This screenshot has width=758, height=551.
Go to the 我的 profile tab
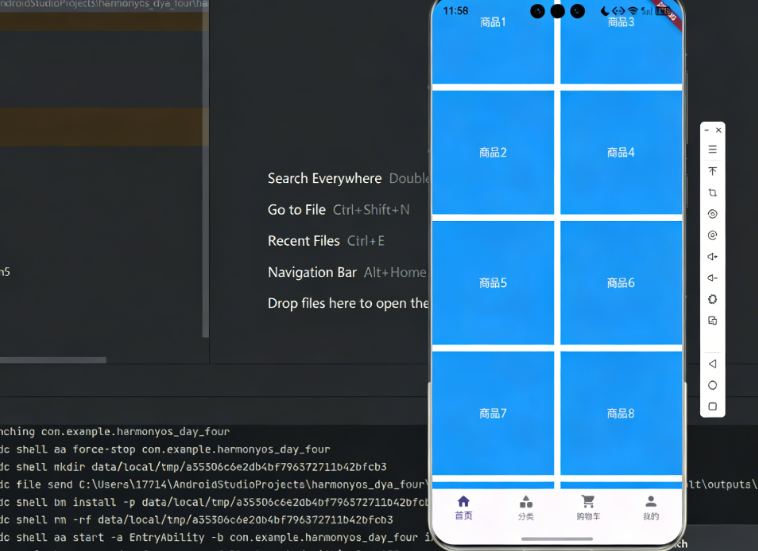pyautogui.click(x=651, y=508)
